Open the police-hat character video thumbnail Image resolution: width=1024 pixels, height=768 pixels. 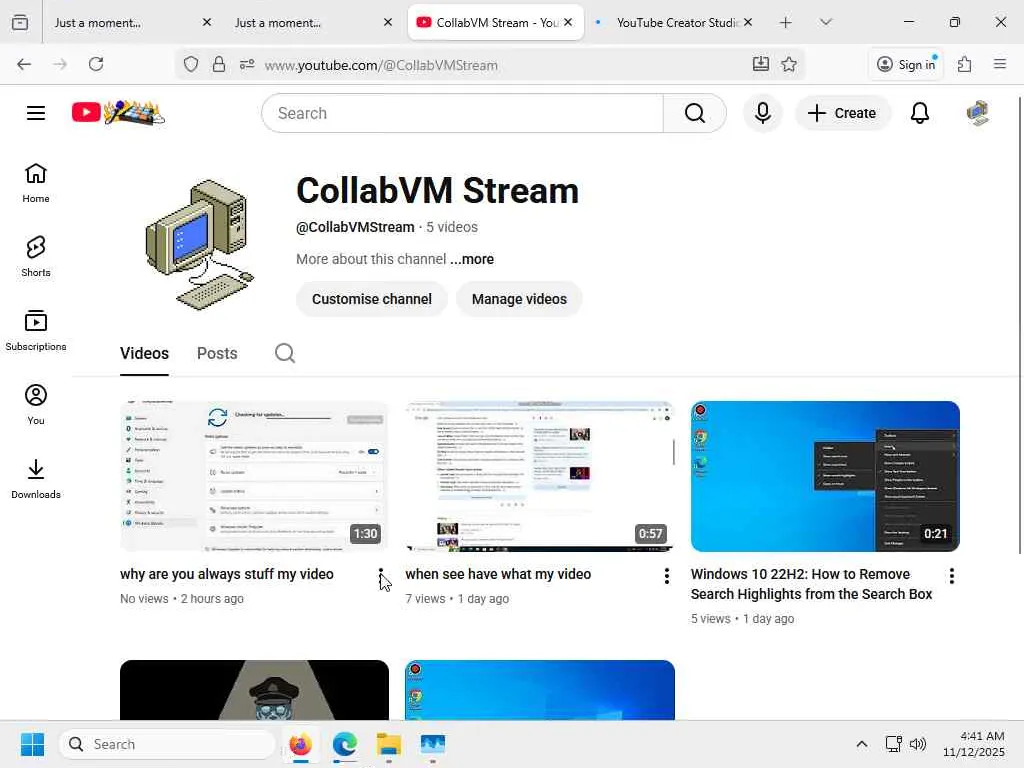tap(254, 690)
